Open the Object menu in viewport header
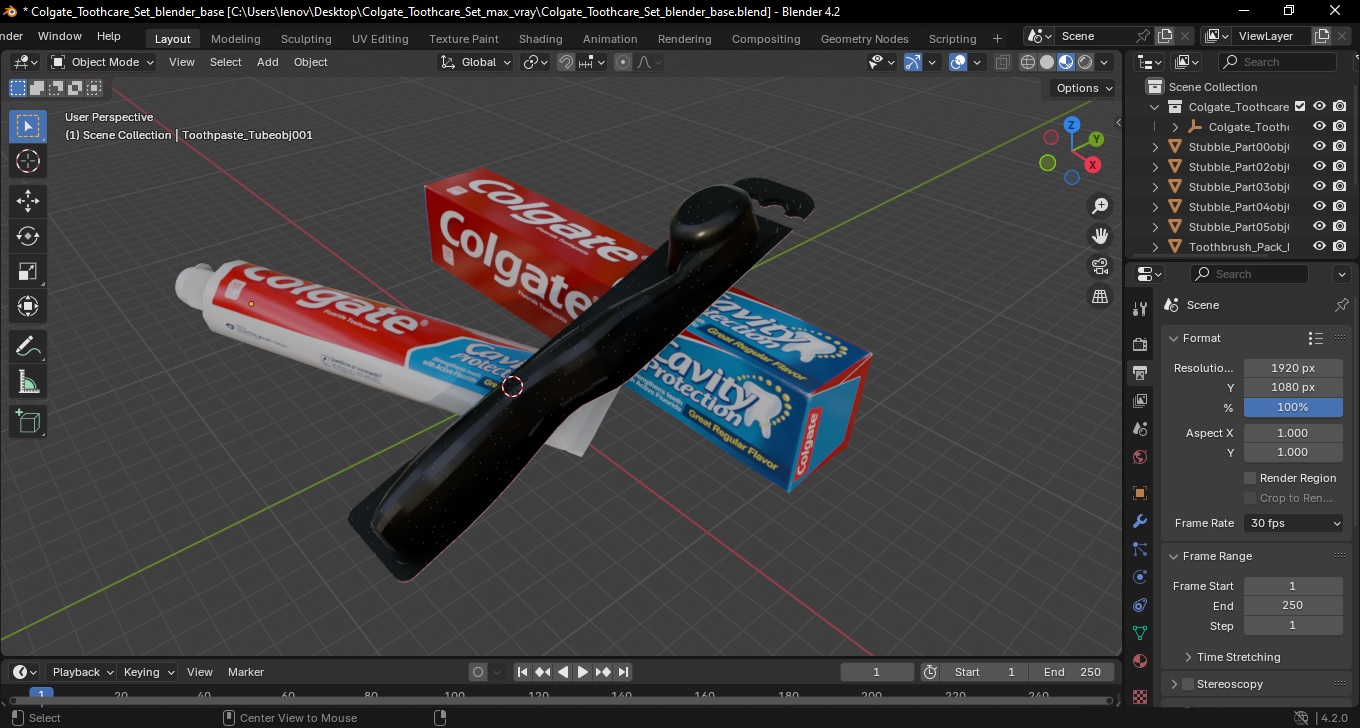This screenshot has width=1360, height=728. pyautogui.click(x=310, y=62)
